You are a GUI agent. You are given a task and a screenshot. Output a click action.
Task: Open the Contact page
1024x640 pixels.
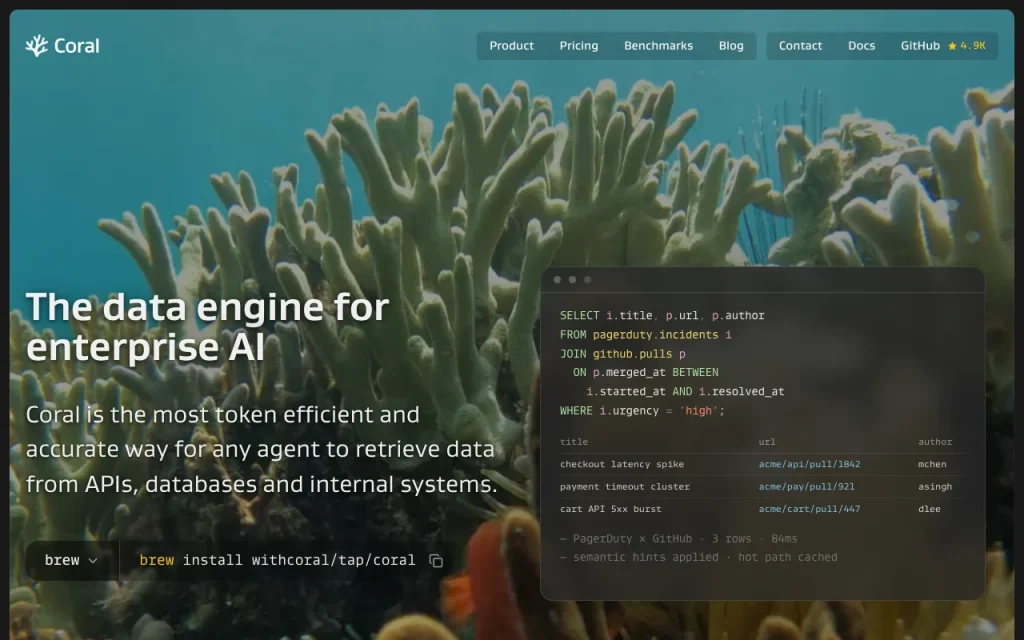point(800,46)
